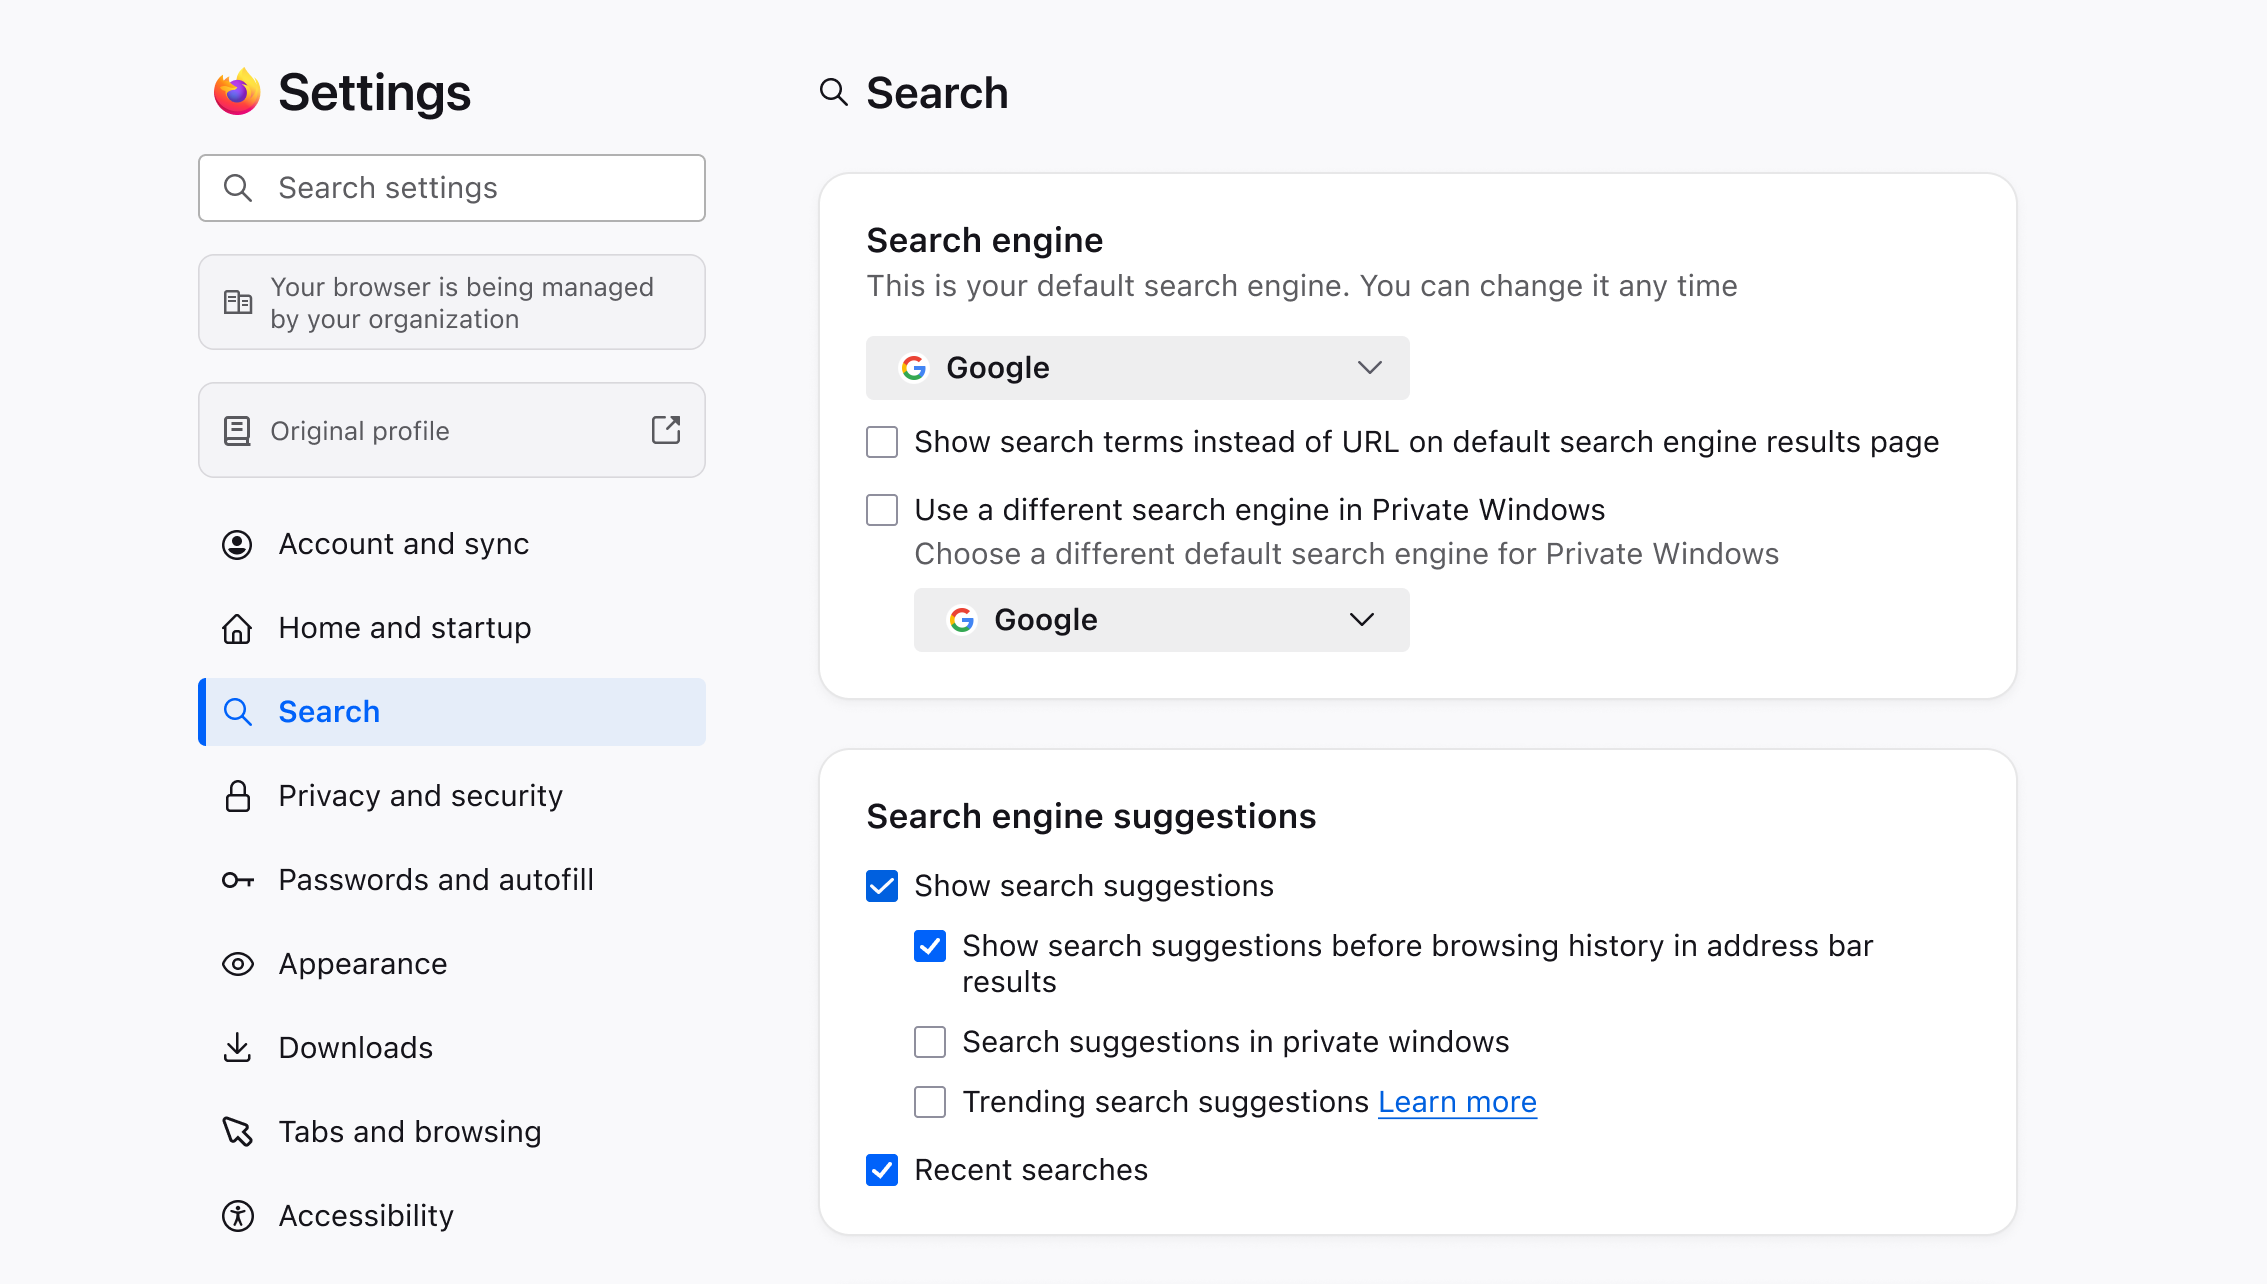Screen dimensions: 2267x1284
Task: Uncheck Show search suggestions
Action: click(x=882, y=886)
